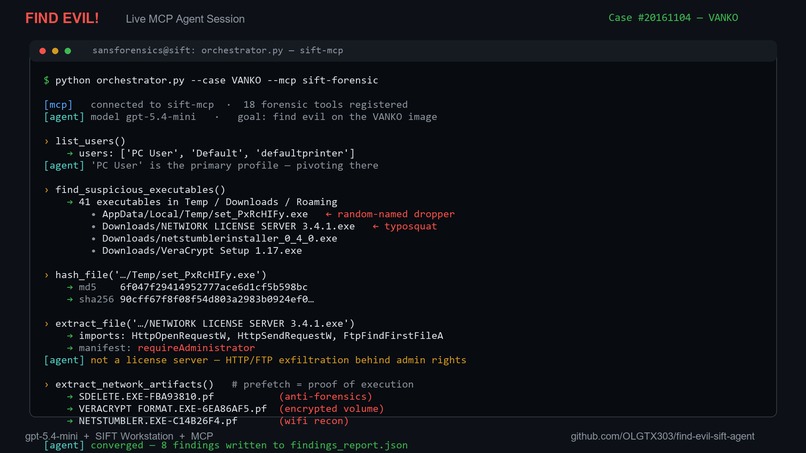
Task: Click '# prefetch = proof of execution' comment
Action: (x=322, y=385)
